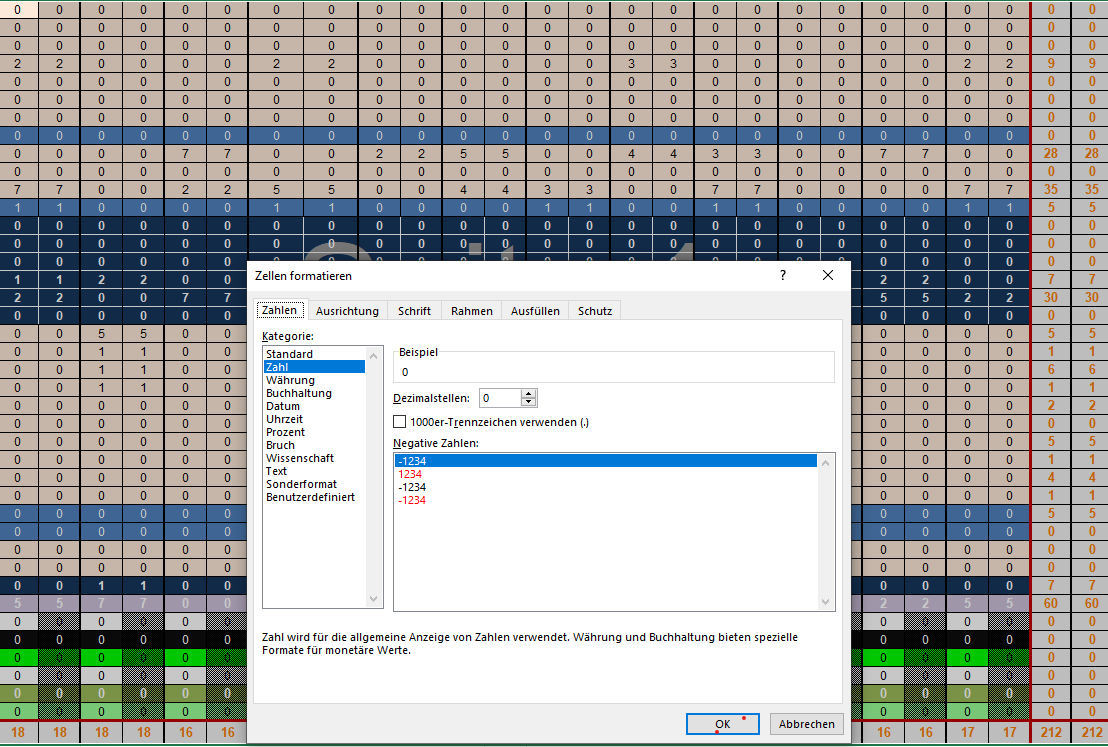Select Währung in the Kategorie list
The height and width of the screenshot is (747, 1108).
coord(290,380)
